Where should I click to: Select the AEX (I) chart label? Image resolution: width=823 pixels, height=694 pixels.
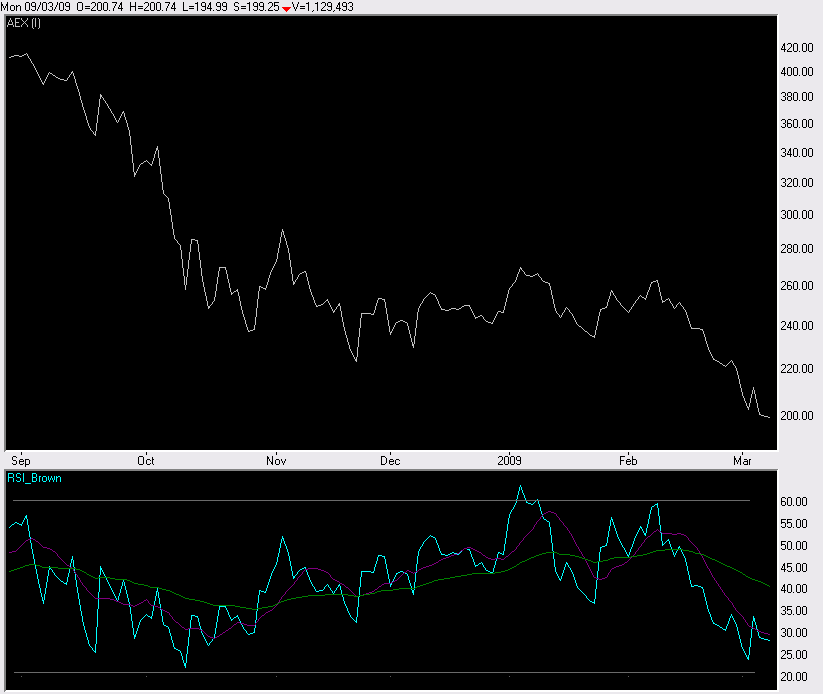[x=26, y=23]
